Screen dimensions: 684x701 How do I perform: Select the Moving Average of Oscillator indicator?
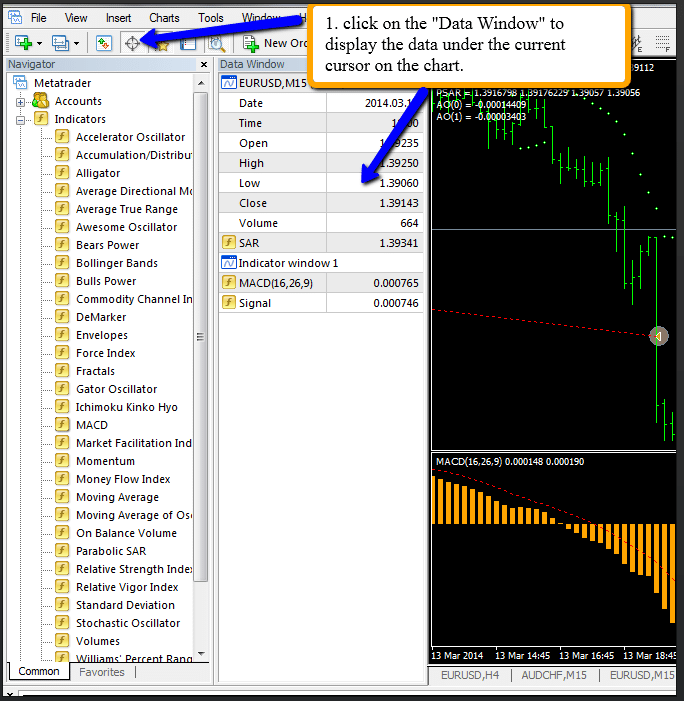tap(134, 515)
